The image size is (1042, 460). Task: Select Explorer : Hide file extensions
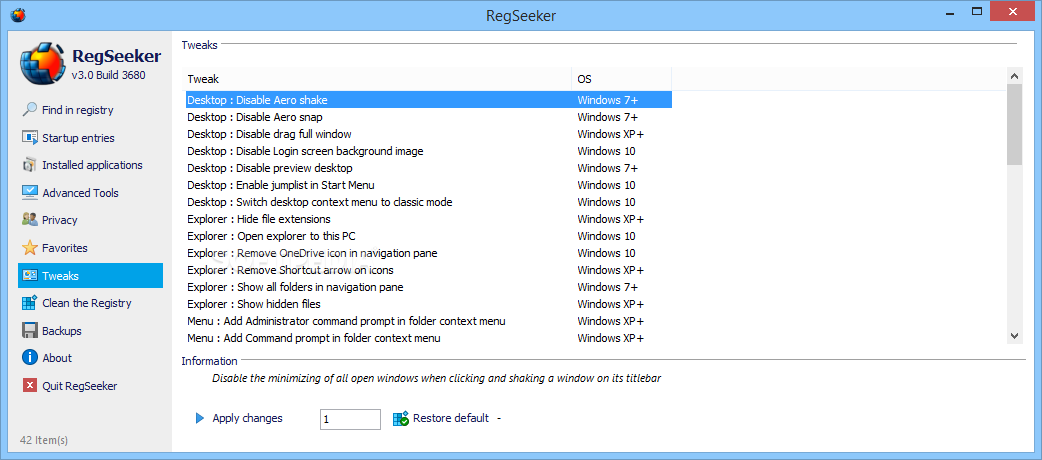point(429,219)
